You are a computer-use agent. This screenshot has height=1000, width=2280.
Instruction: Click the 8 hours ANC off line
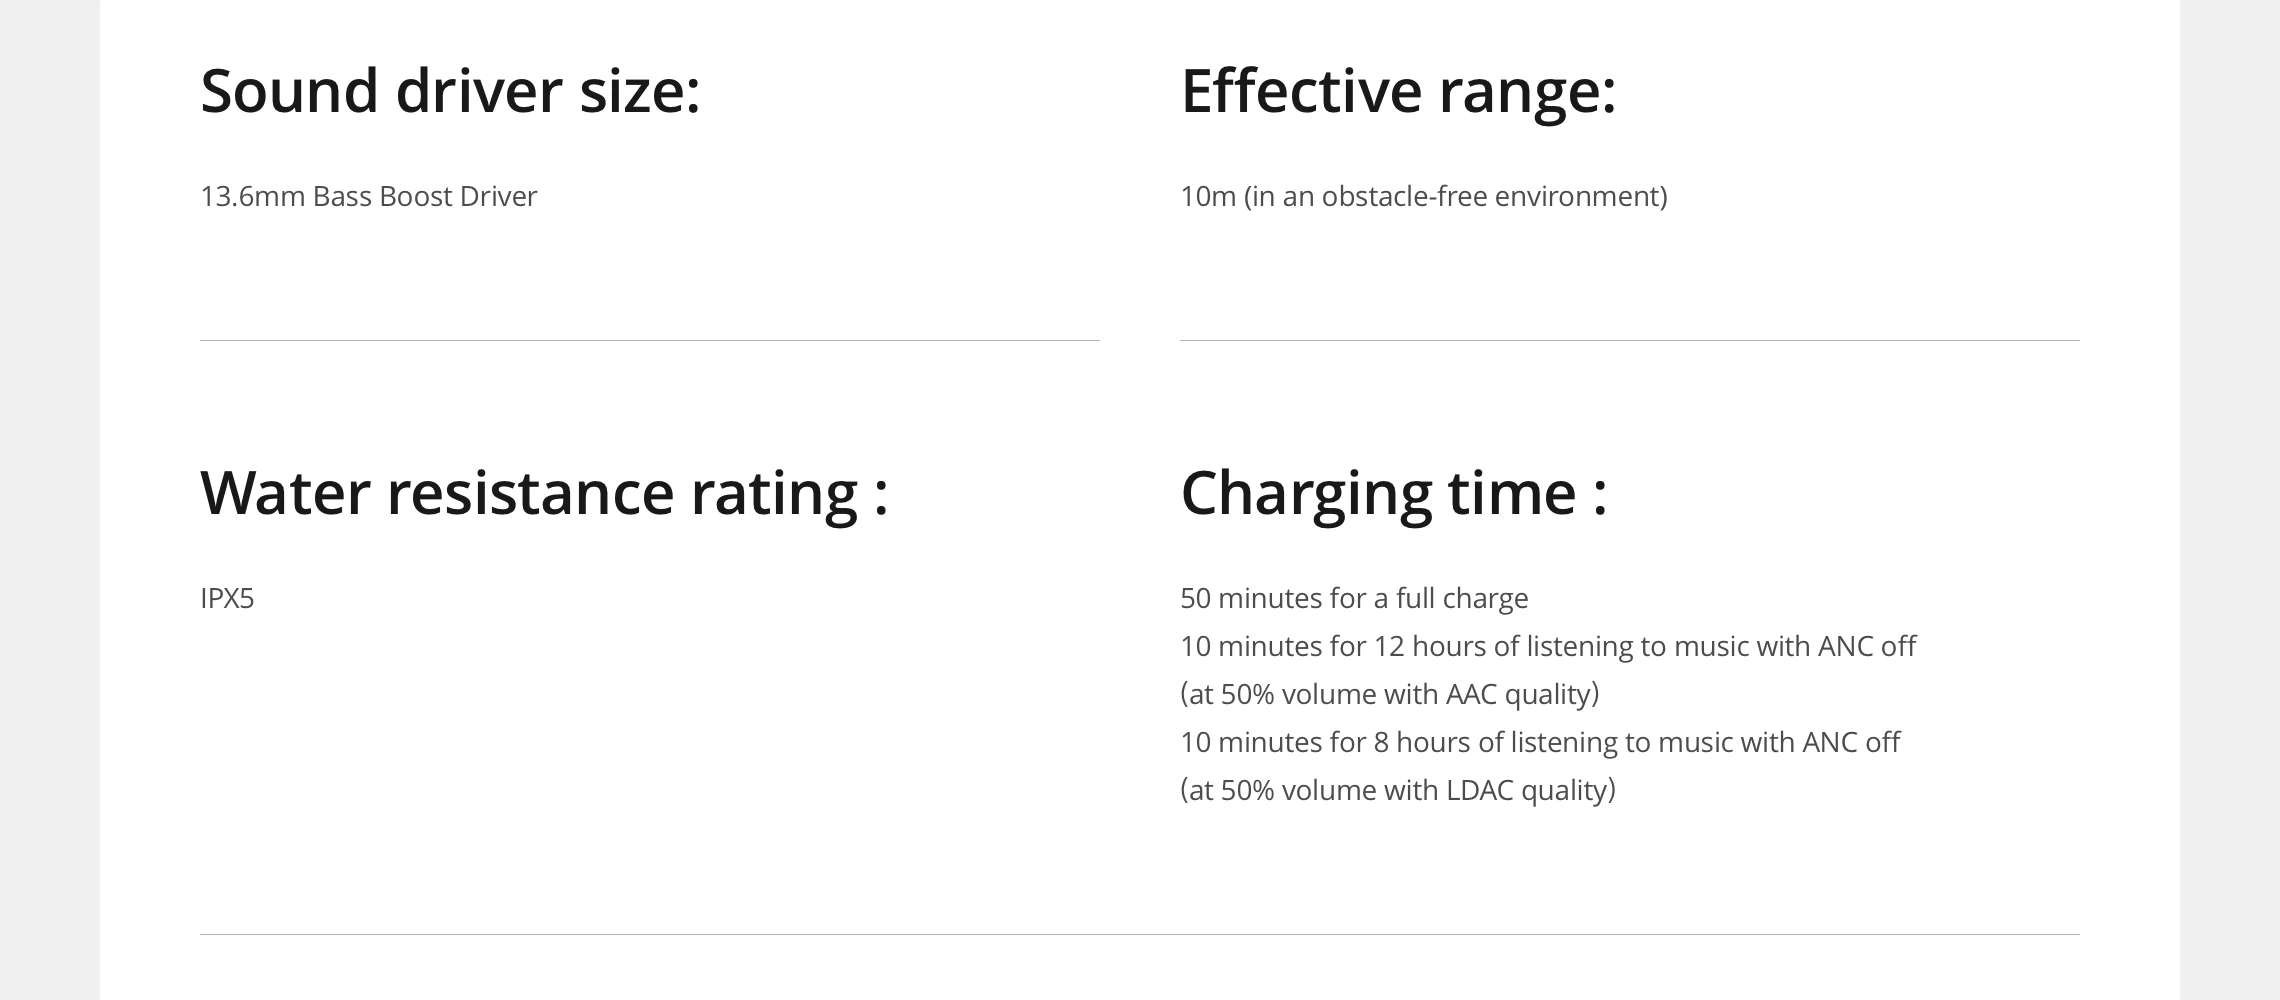click(1540, 742)
